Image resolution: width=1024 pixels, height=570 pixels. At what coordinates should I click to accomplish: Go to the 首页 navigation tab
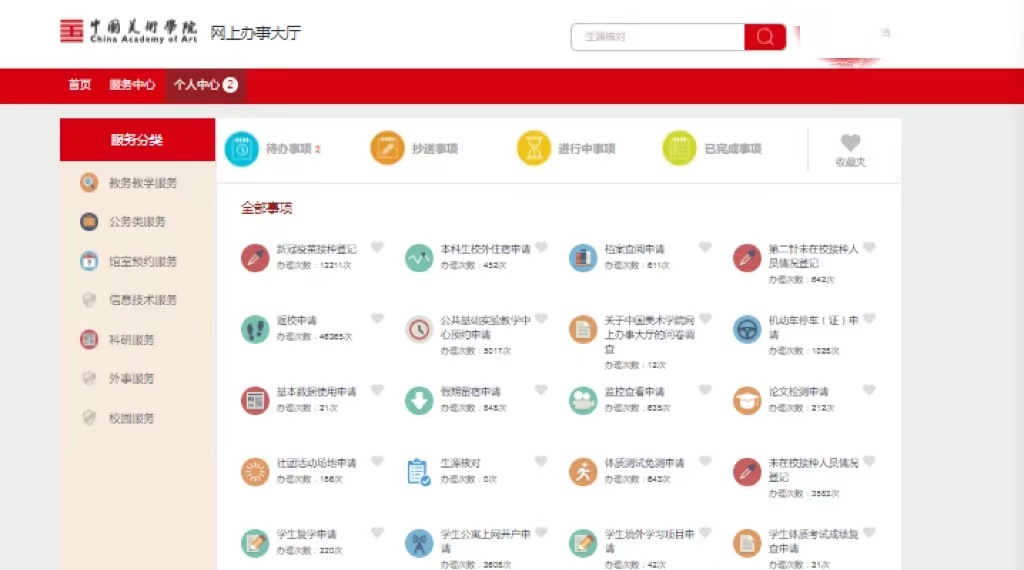pos(80,85)
